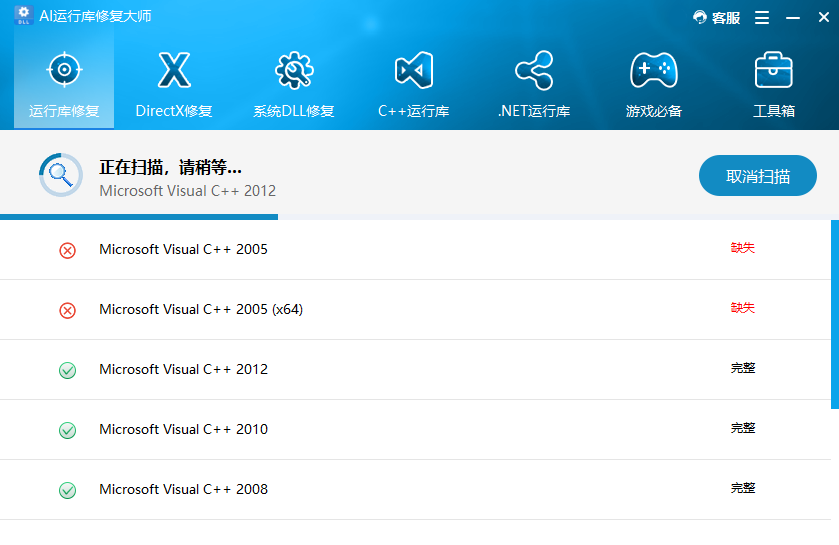
Task: Click the magnifier scanning status icon
Action: click(61, 175)
